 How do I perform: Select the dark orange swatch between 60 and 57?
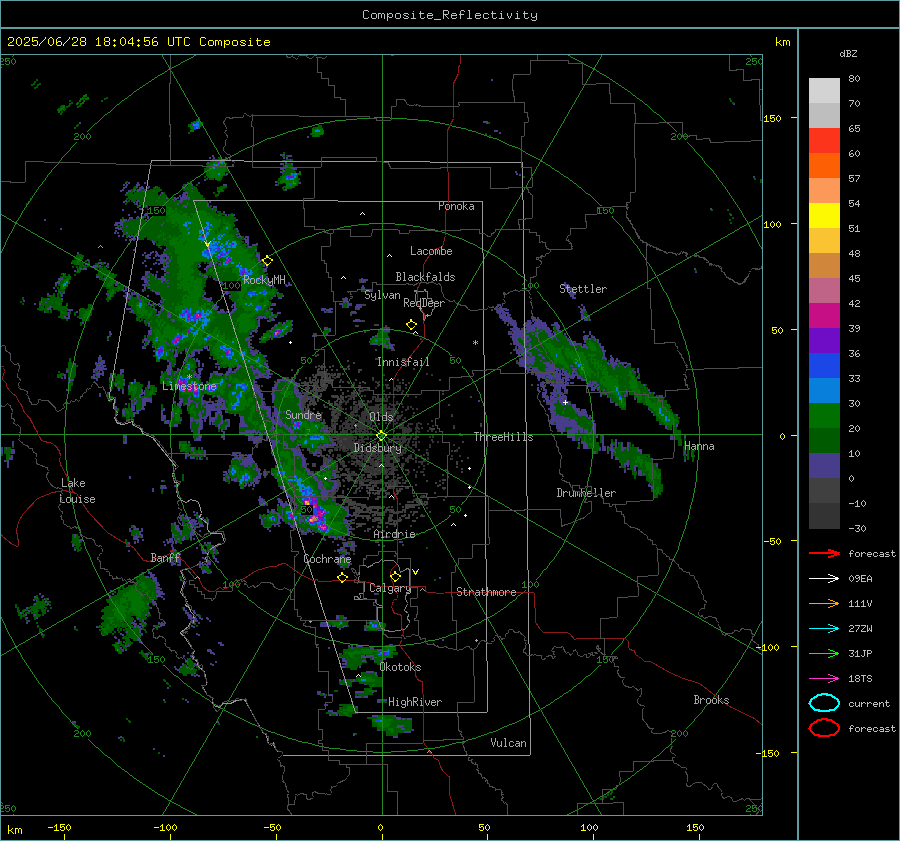(x=824, y=165)
